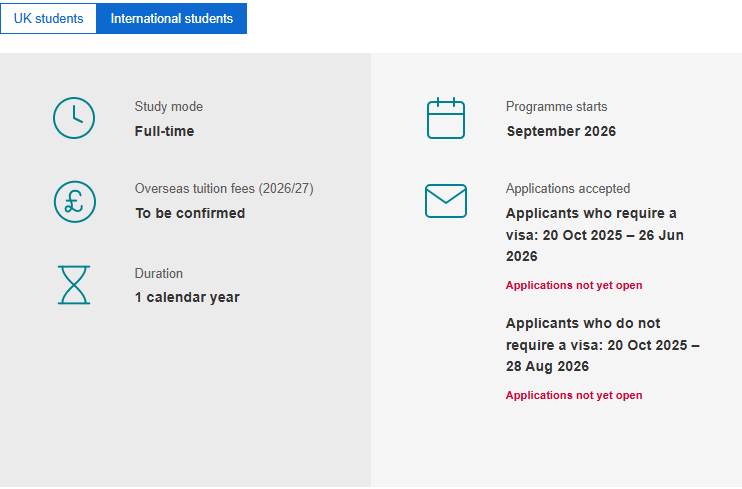Click the 1 calendar year duration text
This screenshot has width=742, height=489.
[187, 297]
